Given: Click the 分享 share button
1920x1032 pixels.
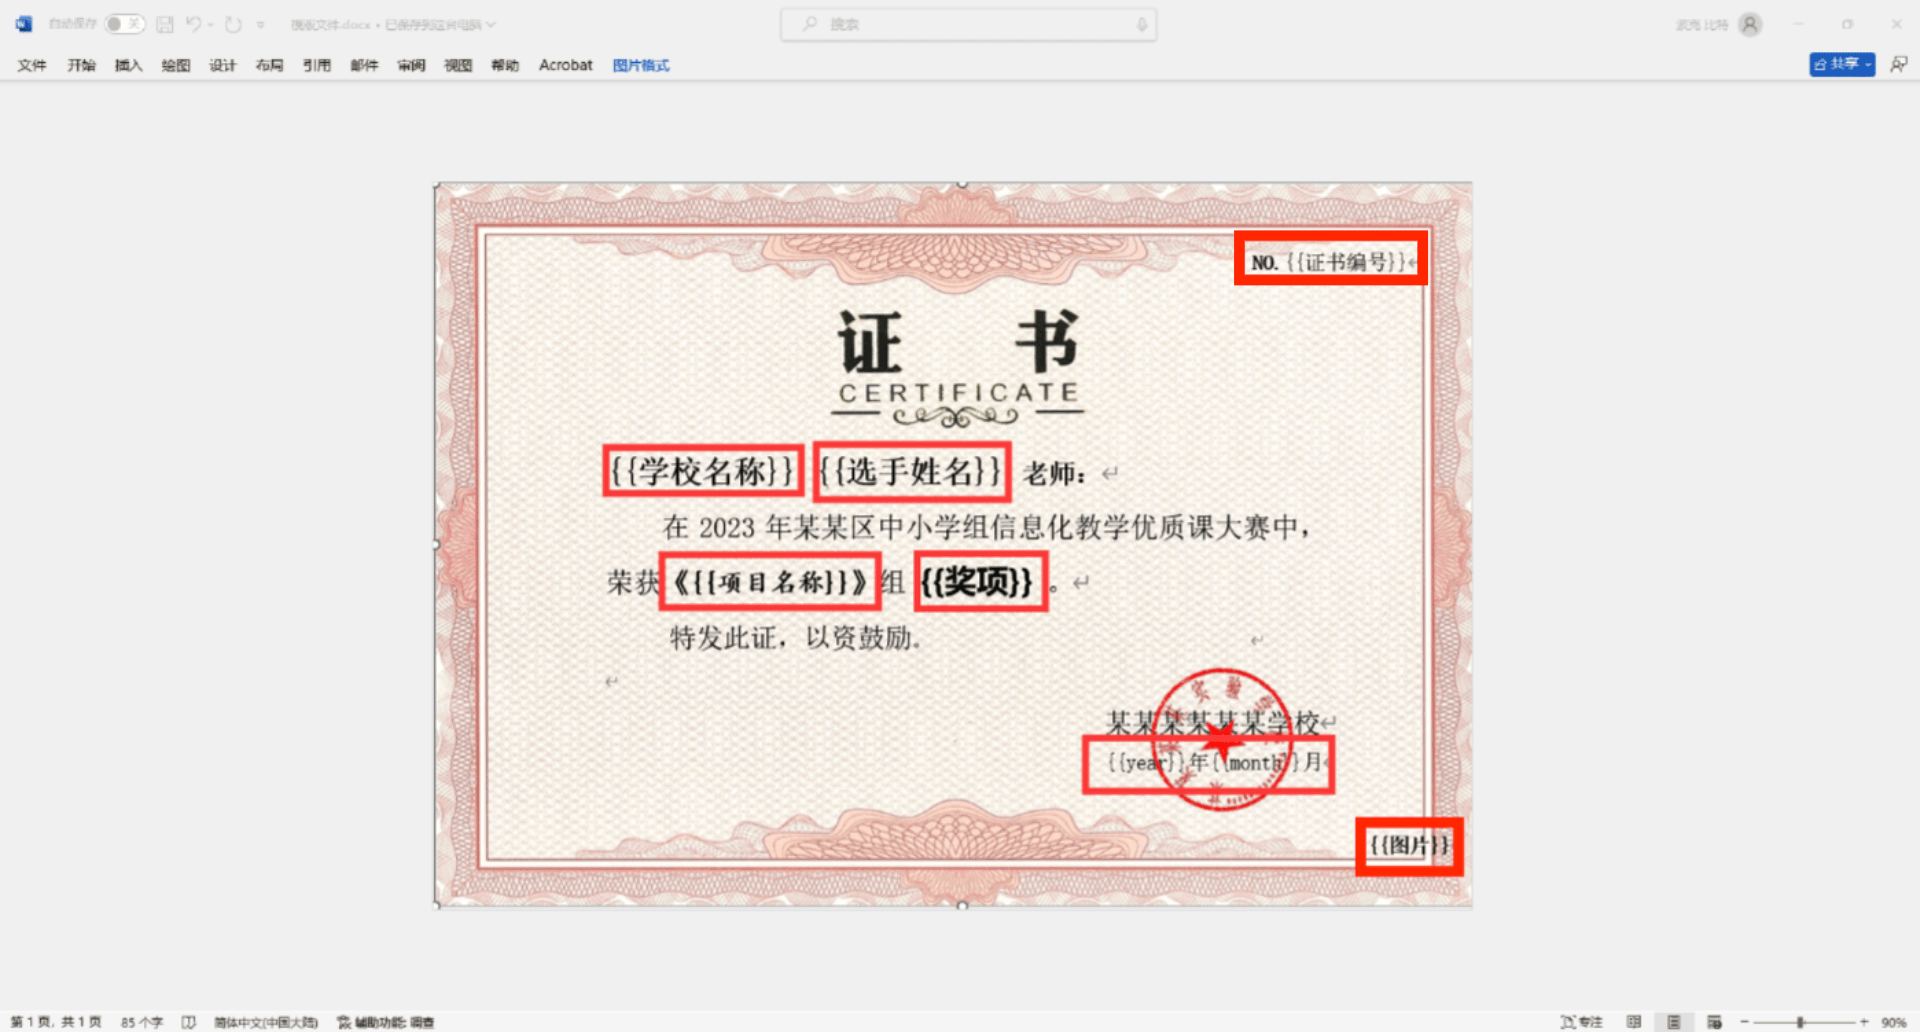Looking at the screenshot, I should pyautogui.click(x=1841, y=63).
